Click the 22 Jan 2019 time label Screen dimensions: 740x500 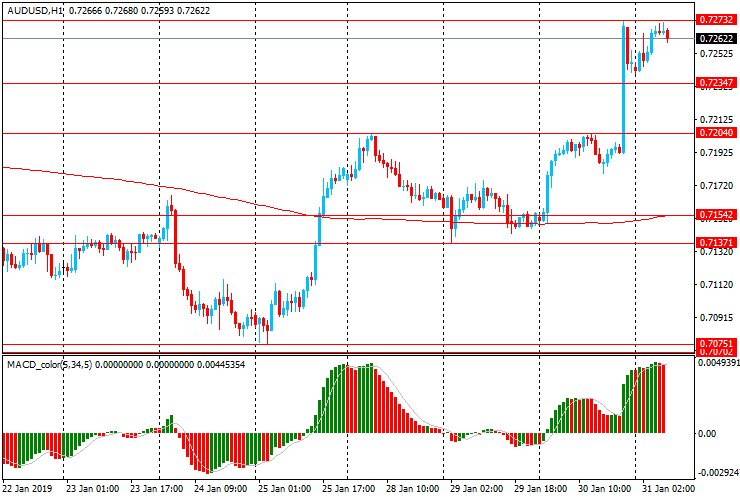[27, 489]
